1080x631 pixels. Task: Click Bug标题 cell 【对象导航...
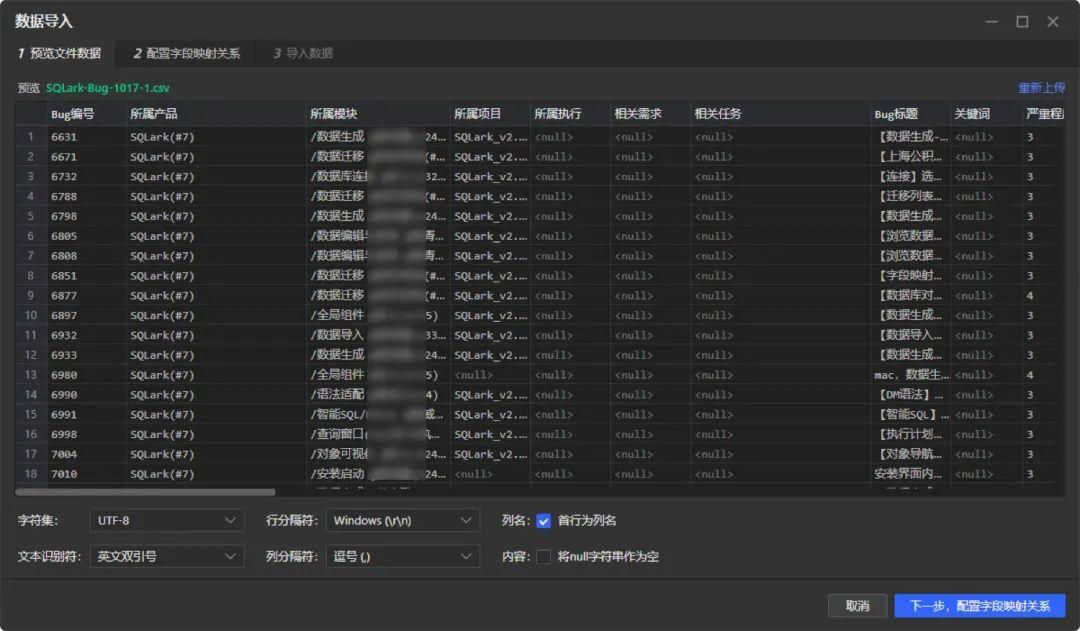(x=911, y=455)
